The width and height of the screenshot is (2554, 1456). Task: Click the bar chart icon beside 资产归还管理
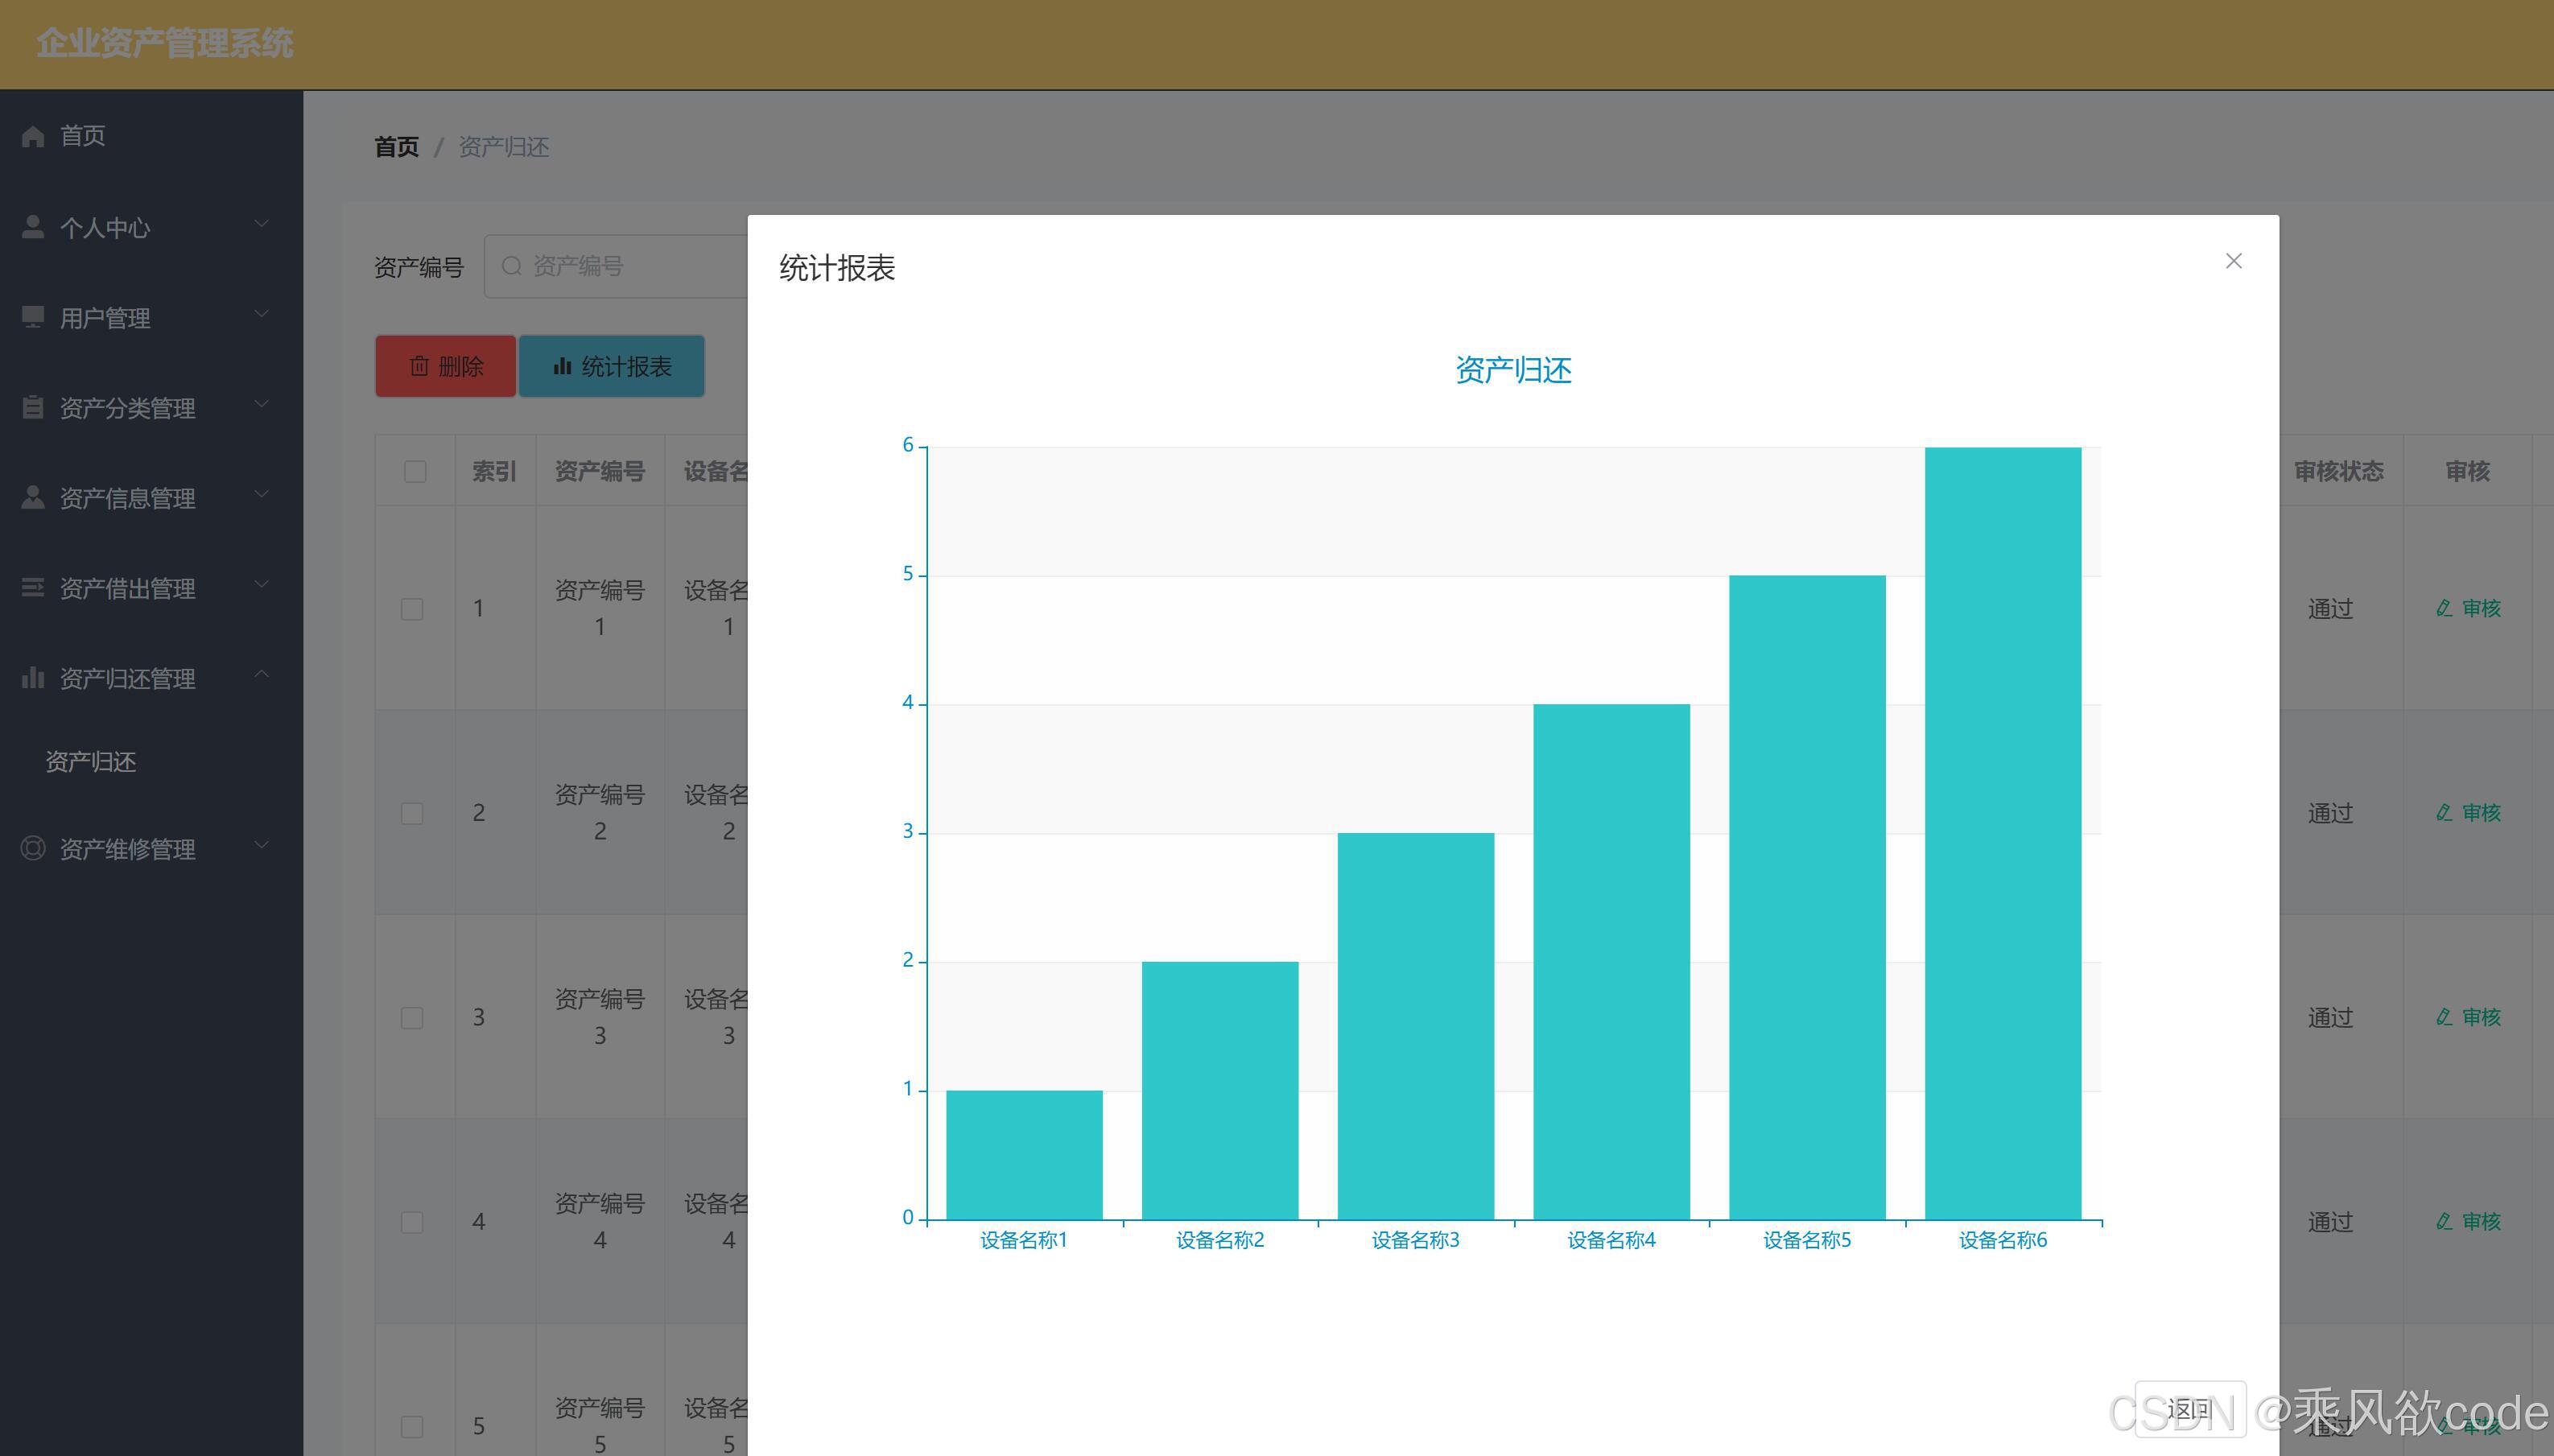pyautogui.click(x=33, y=678)
